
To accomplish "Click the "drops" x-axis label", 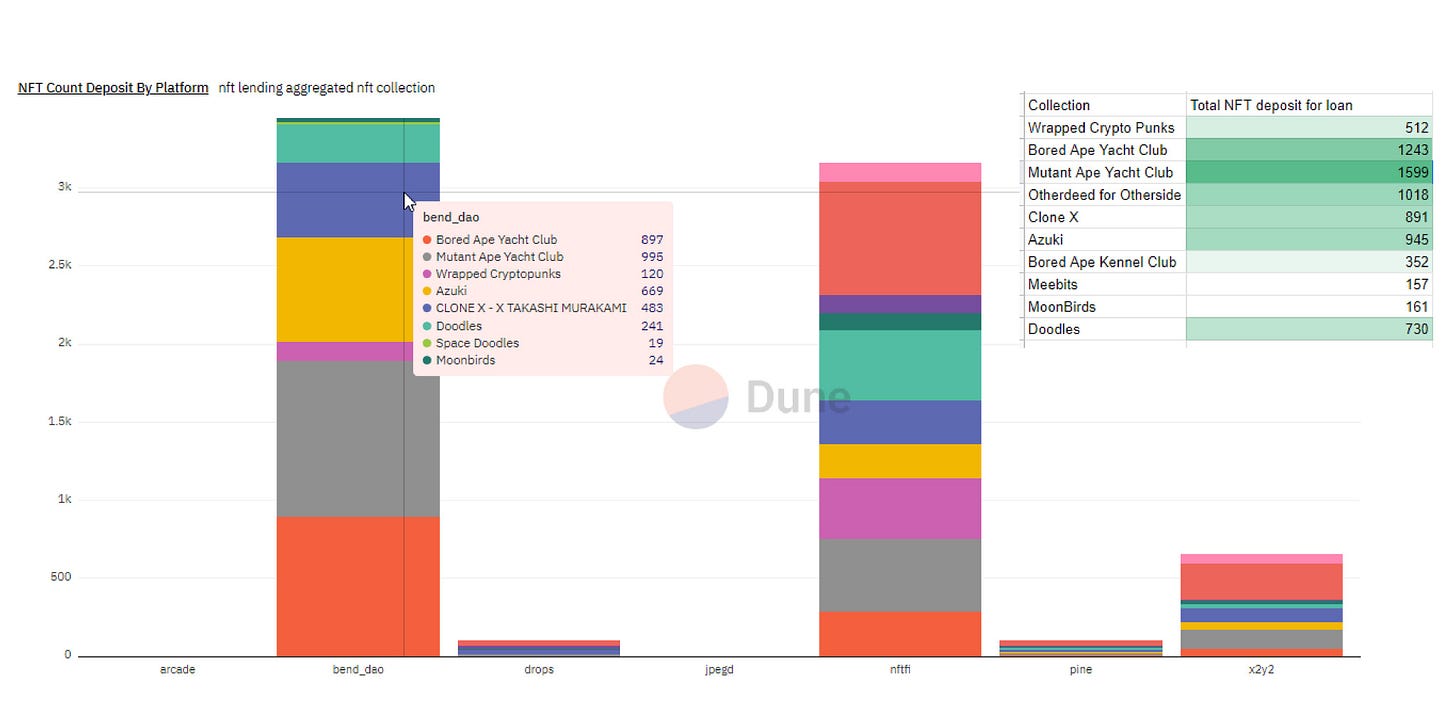I will (x=539, y=670).
